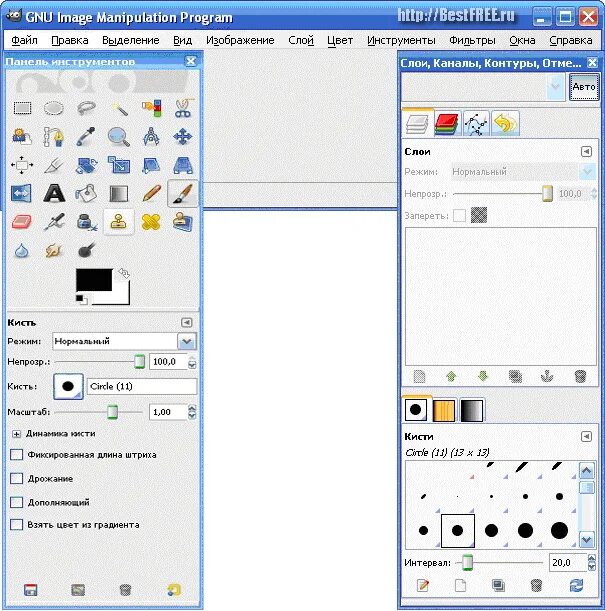Select the Free Select lasso tool

(x=86, y=108)
